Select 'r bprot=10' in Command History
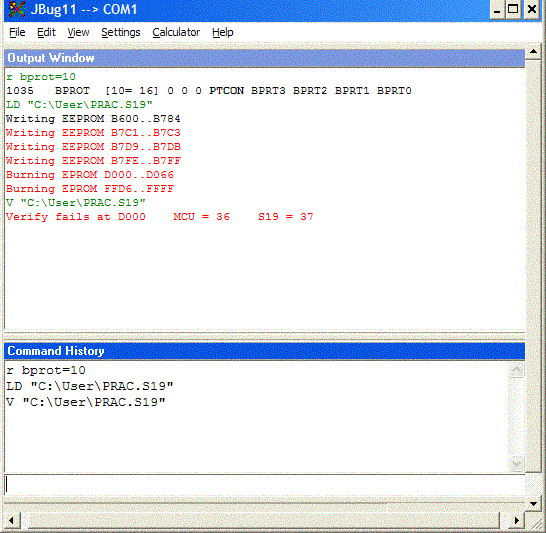This screenshot has width=546, height=533. (46, 370)
